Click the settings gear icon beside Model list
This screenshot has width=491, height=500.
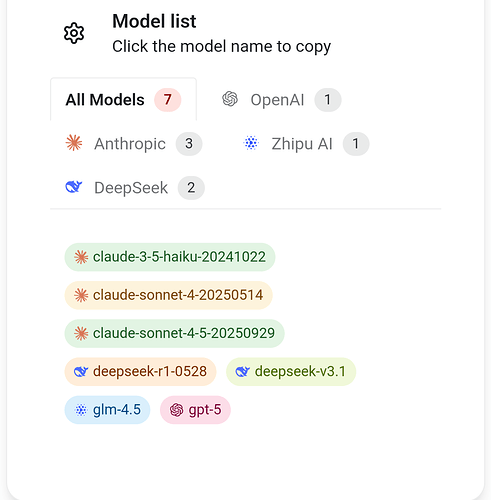(74, 33)
